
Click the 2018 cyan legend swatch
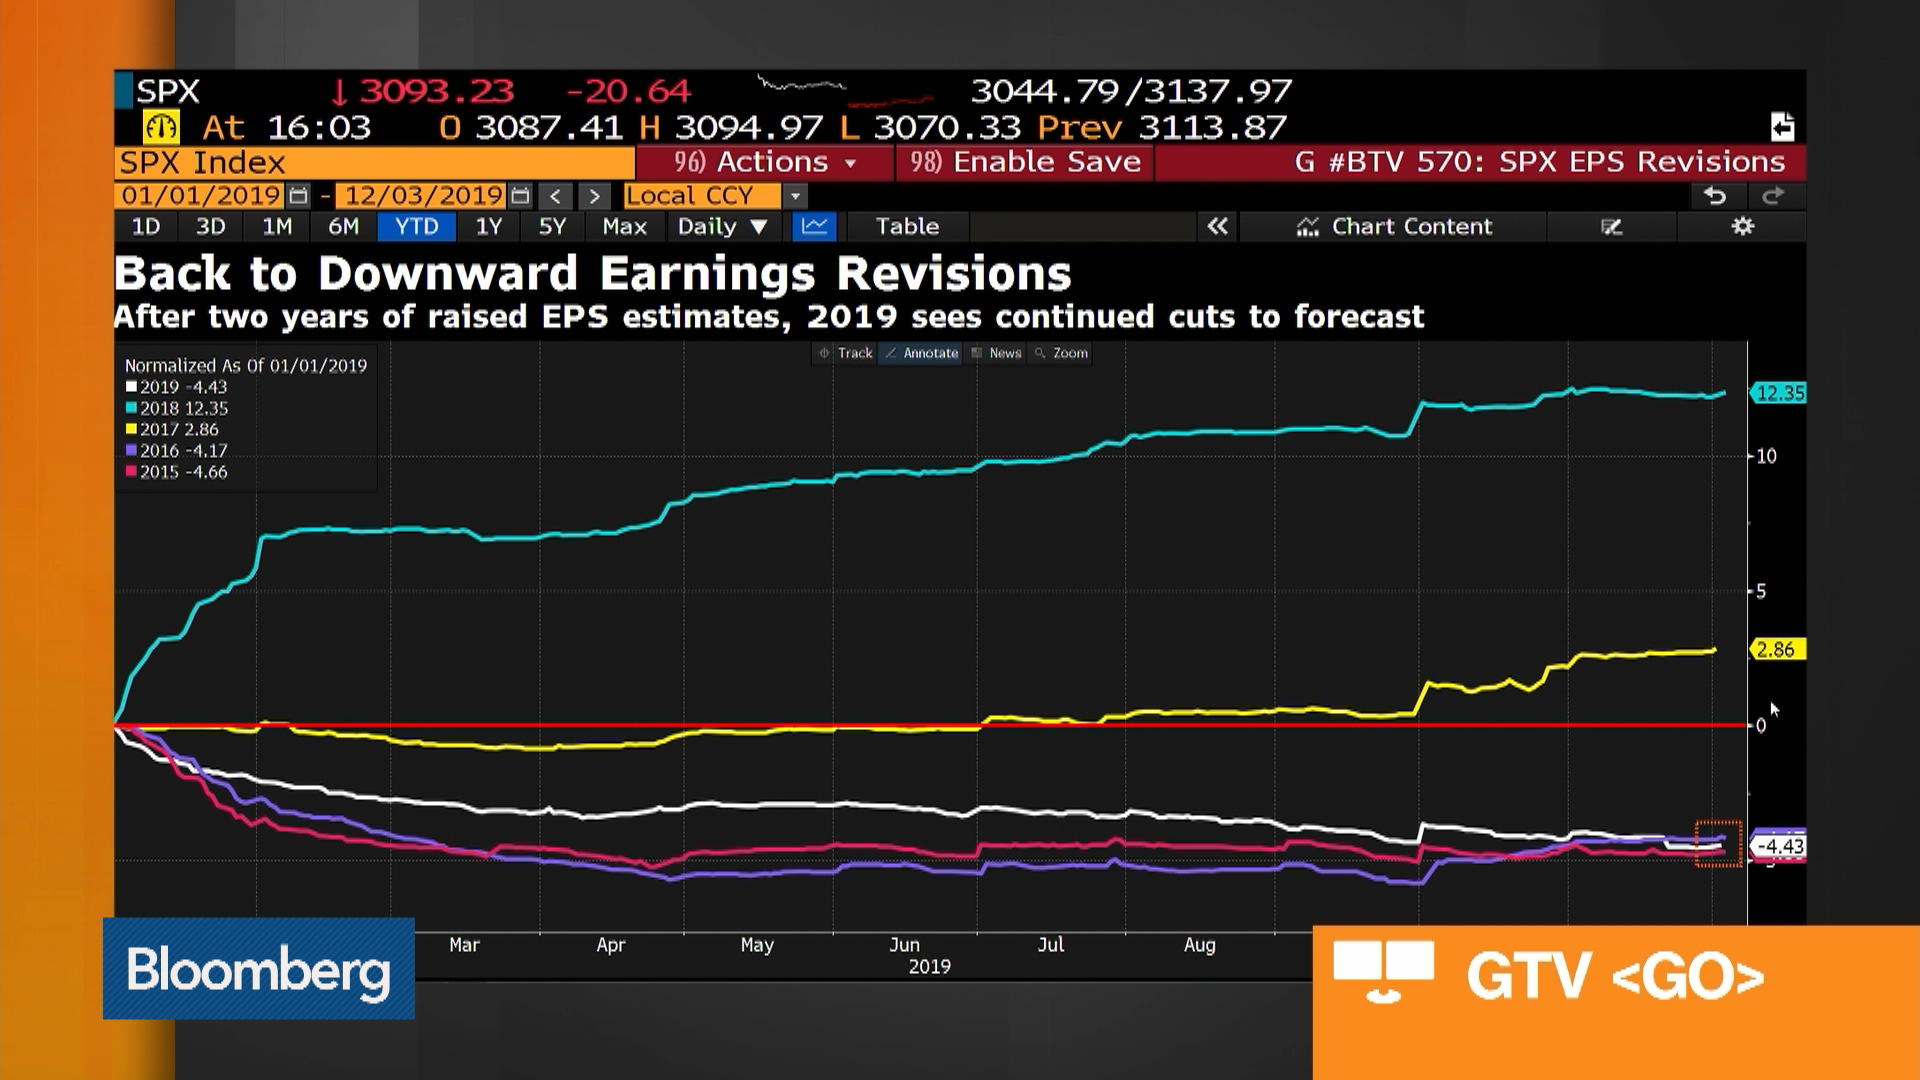[x=131, y=408]
